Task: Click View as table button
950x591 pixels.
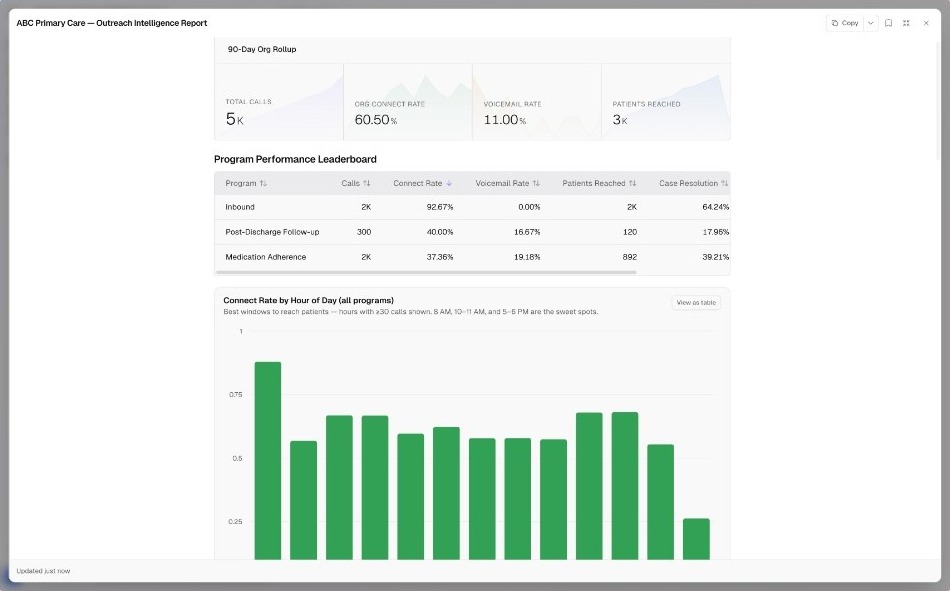Action: point(696,302)
